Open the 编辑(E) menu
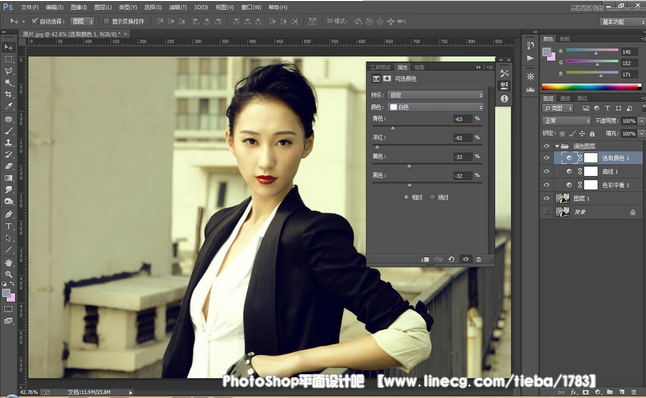The height and width of the screenshot is (398, 646). (54, 7)
